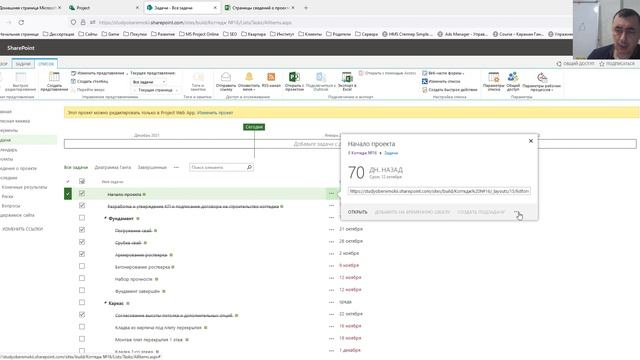Click ОБЩИЙ ДОСТУП share icon at top right
The height and width of the screenshot is (360, 640).
559,64
